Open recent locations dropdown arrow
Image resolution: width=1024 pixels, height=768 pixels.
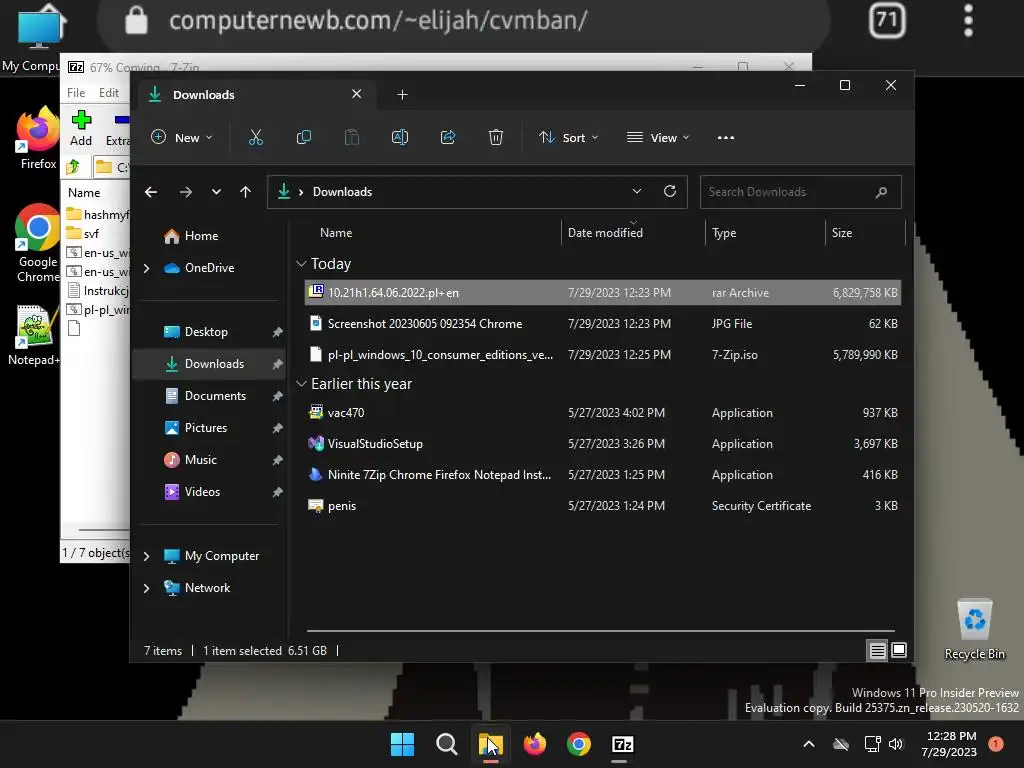coord(216,192)
